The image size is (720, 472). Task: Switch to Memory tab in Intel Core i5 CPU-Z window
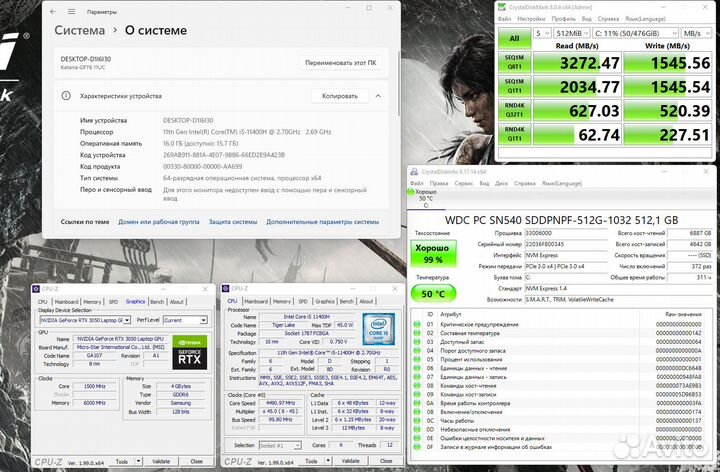(x=281, y=301)
